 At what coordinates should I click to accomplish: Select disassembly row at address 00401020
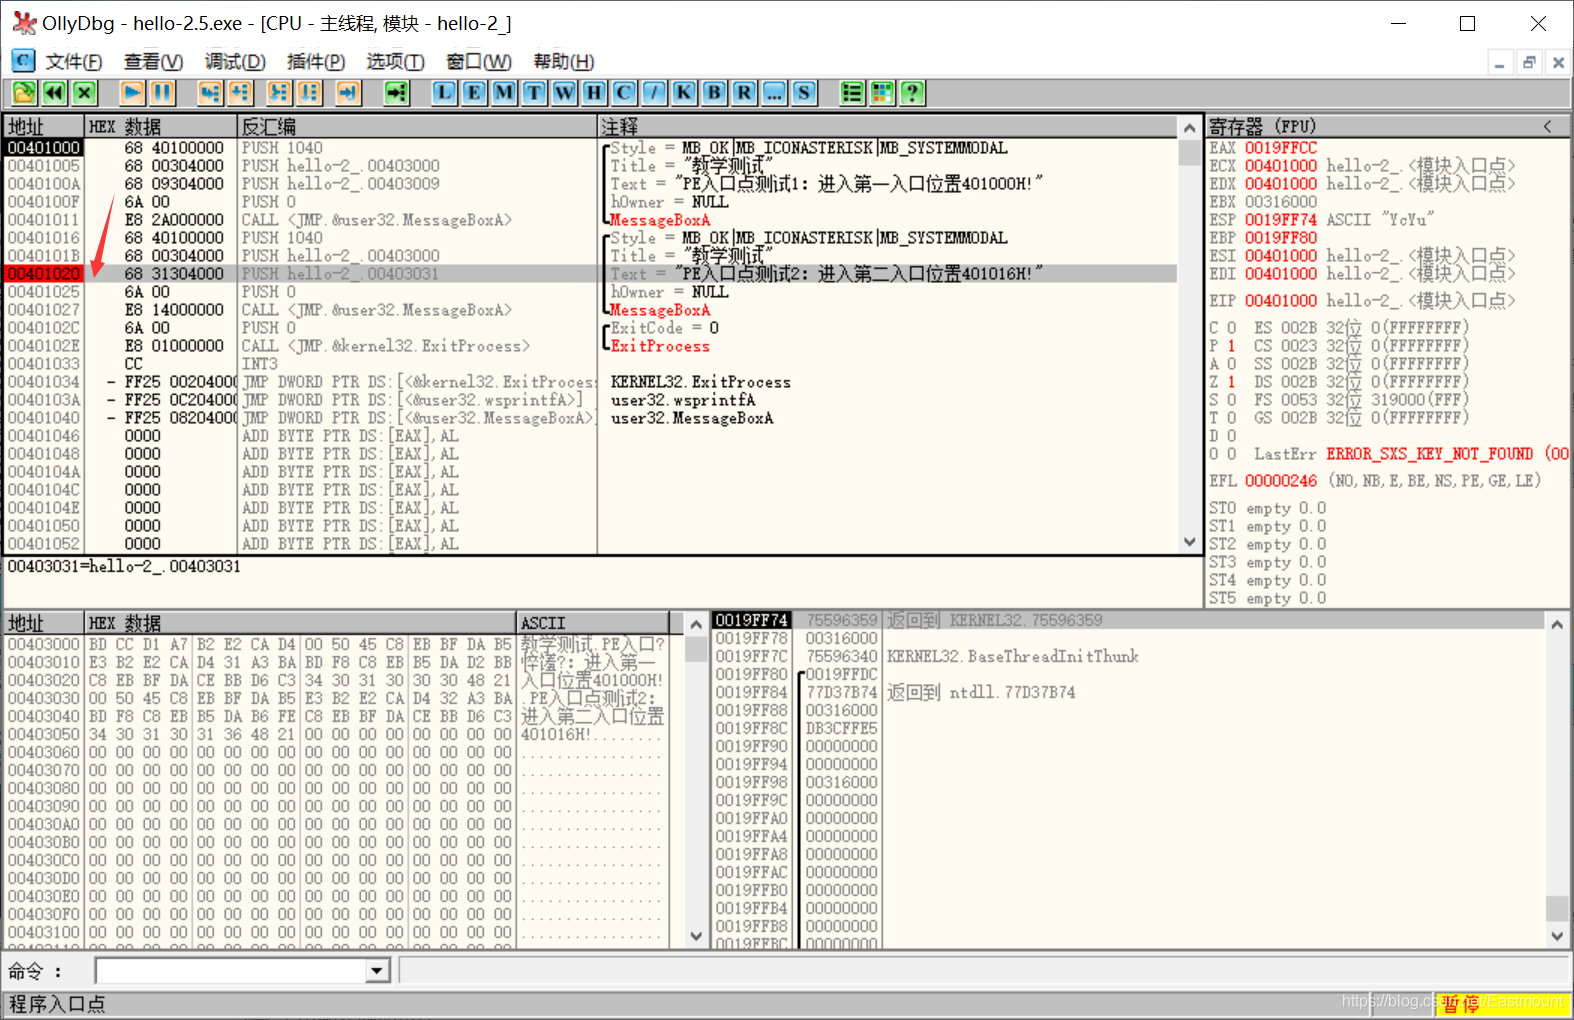(590, 274)
